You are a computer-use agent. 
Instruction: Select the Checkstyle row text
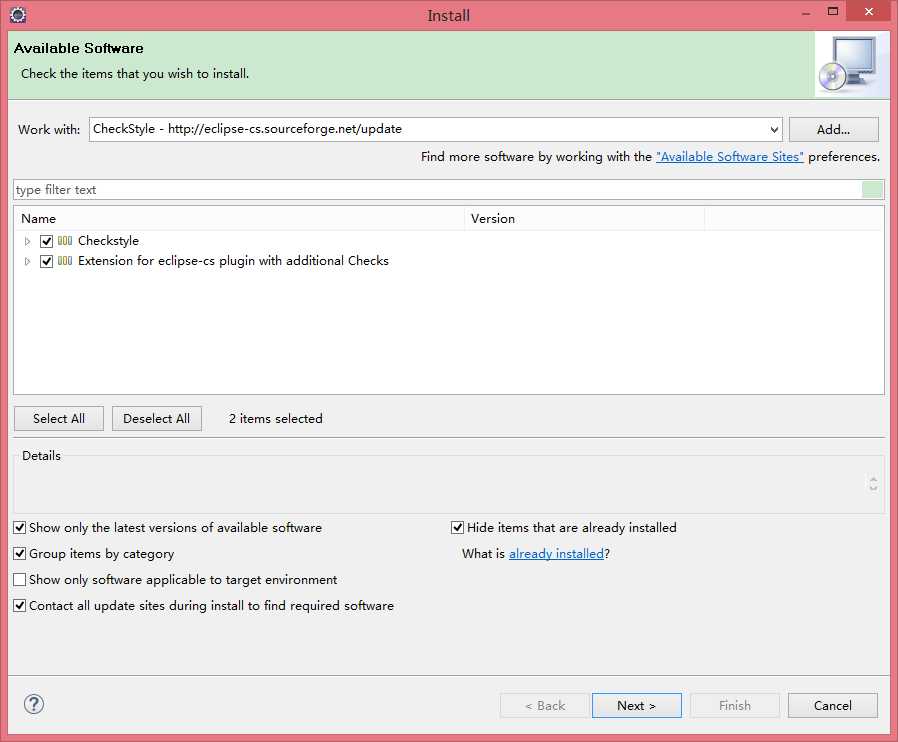click(x=108, y=241)
